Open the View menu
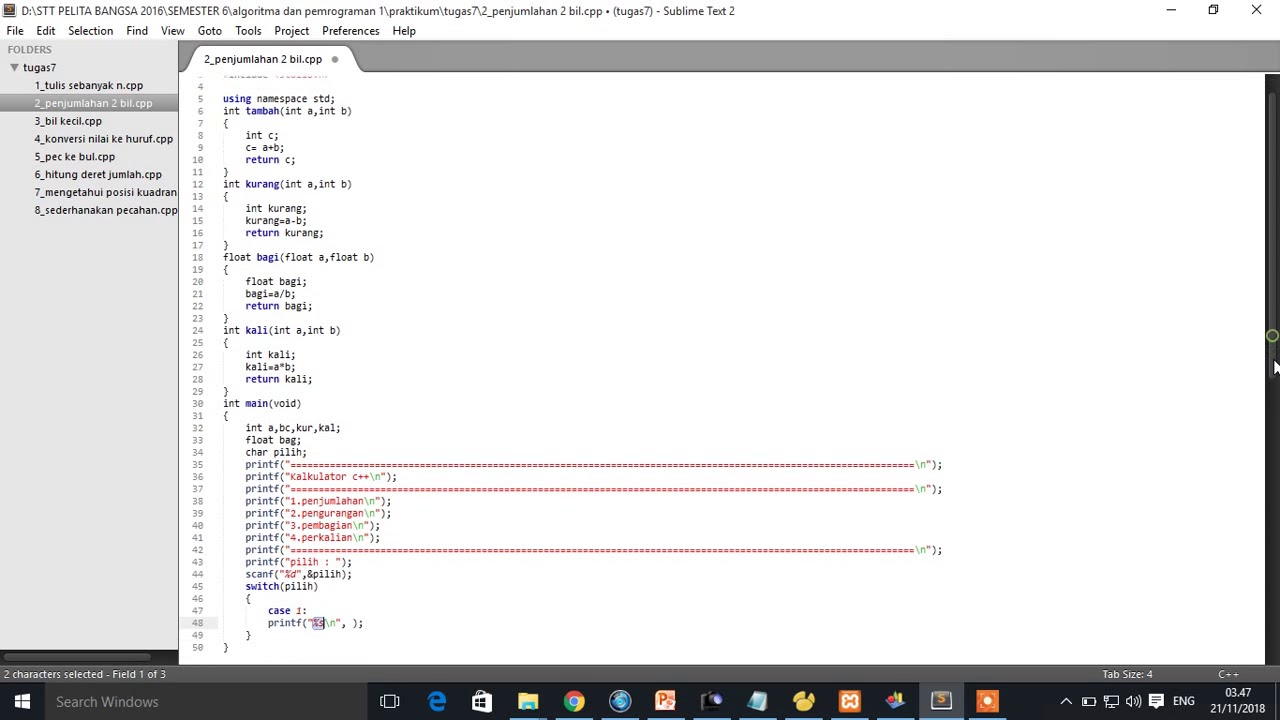This screenshot has height=720, width=1280. click(x=173, y=31)
